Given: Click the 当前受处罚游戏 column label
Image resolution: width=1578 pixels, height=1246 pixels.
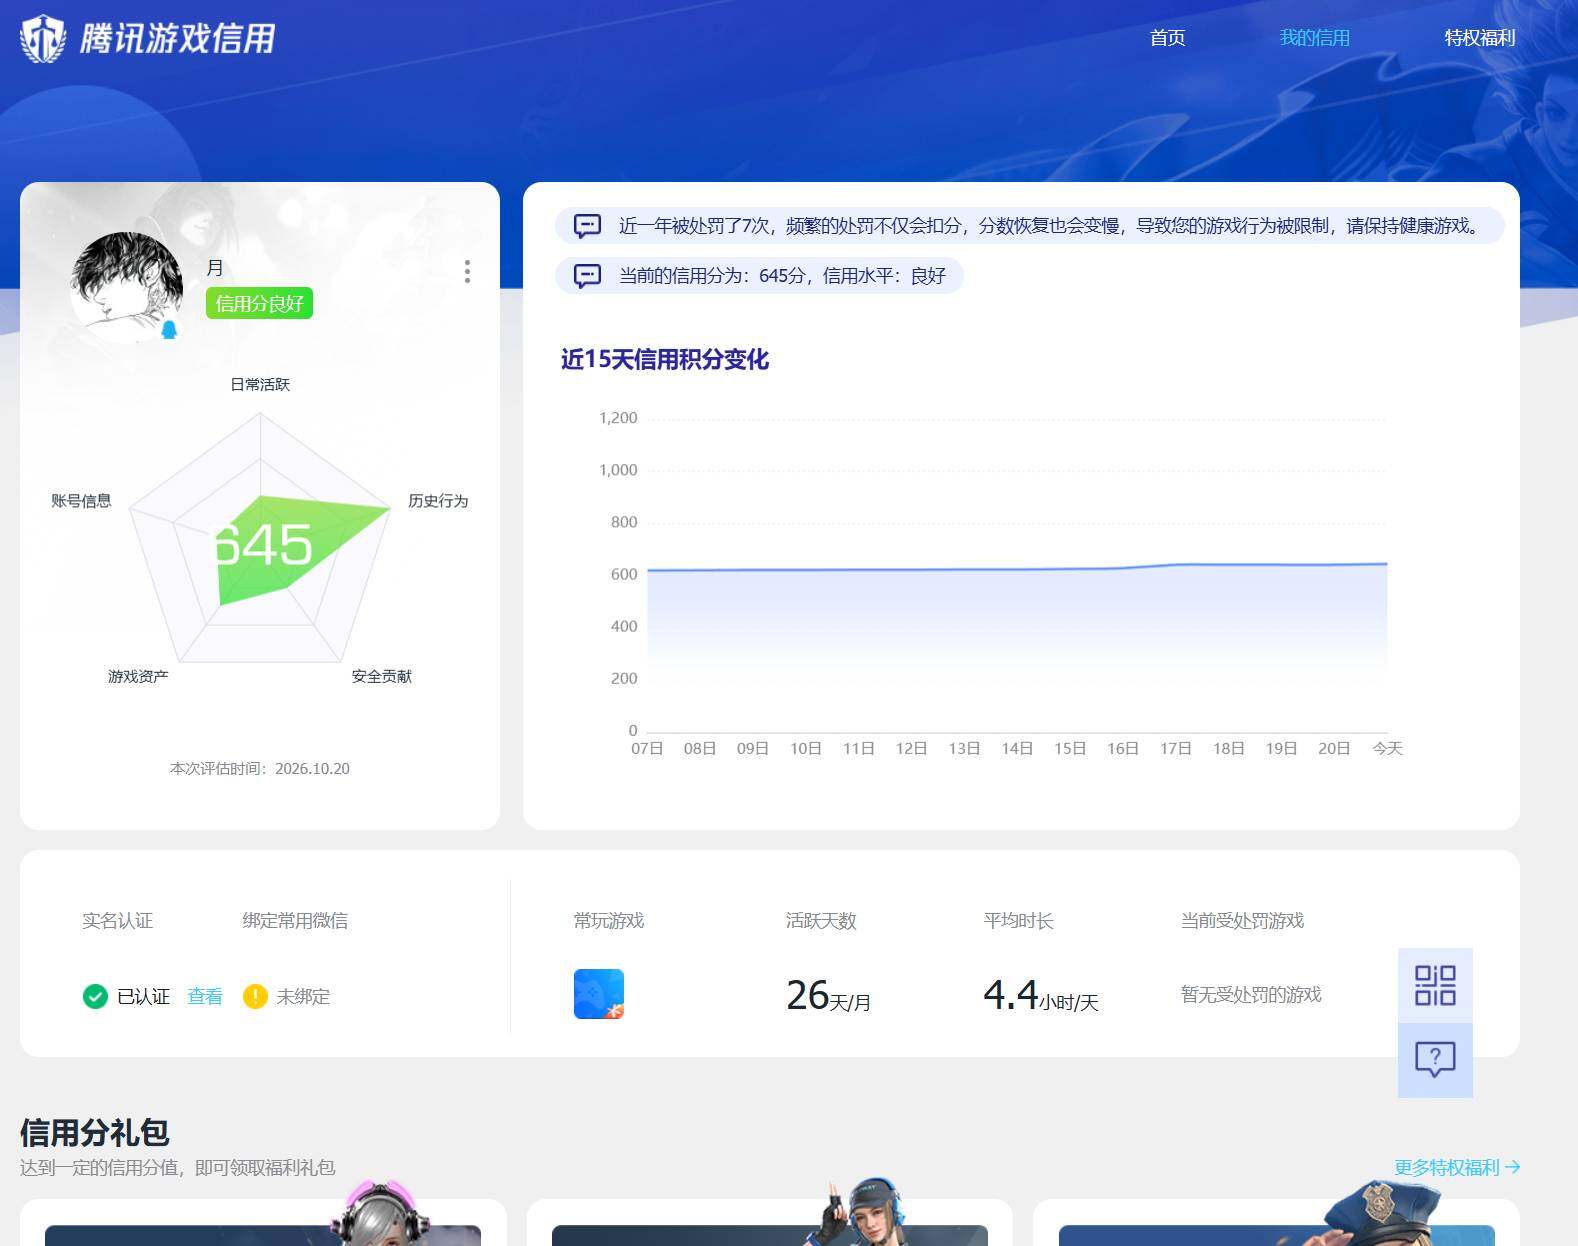Looking at the screenshot, I should (x=1242, y=920).
